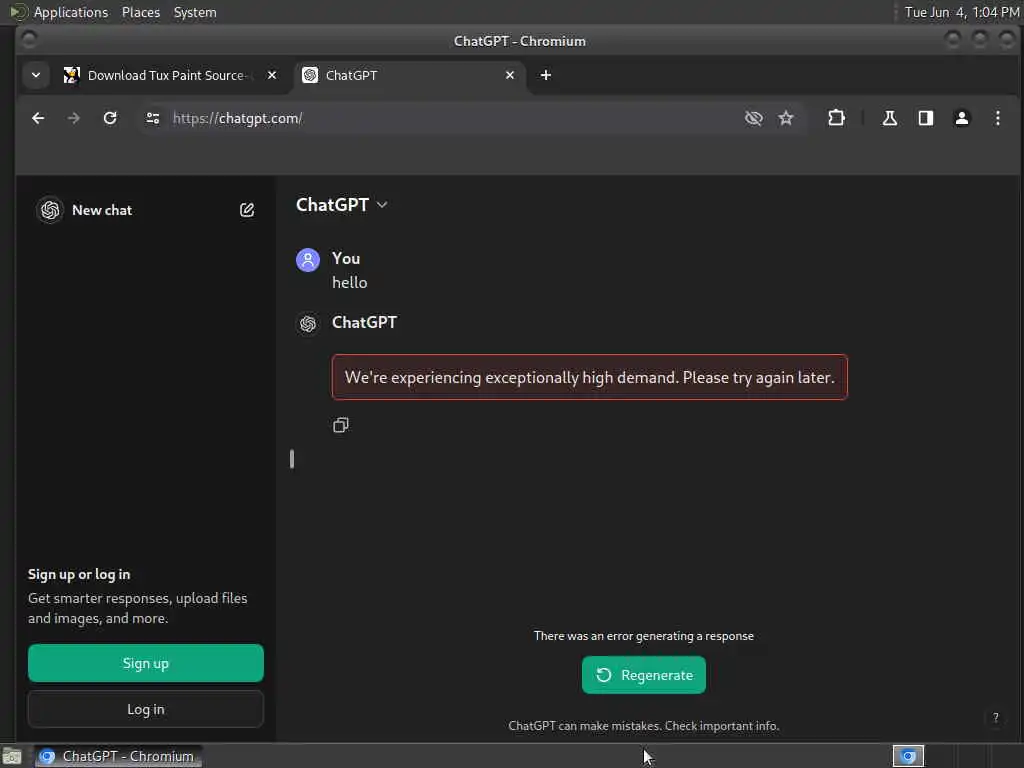Open the Applications menu
1024x768 pixels.
coord(71,12)
